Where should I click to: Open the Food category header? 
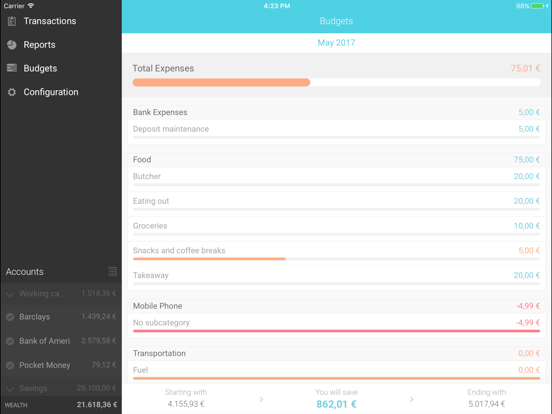(336, 159)
